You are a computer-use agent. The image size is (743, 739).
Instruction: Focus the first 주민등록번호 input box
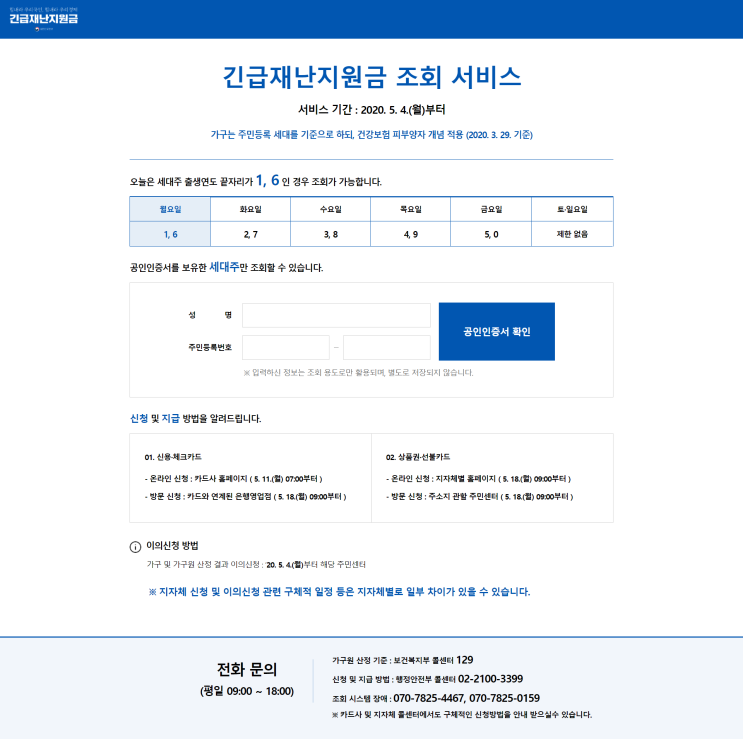pos(286,347)
